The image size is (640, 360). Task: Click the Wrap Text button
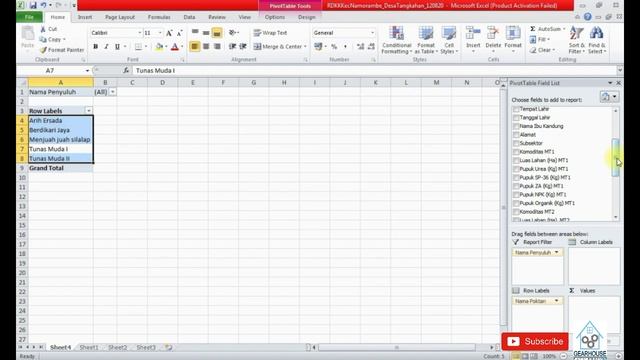pyautogui.click(x=270, y=33)
